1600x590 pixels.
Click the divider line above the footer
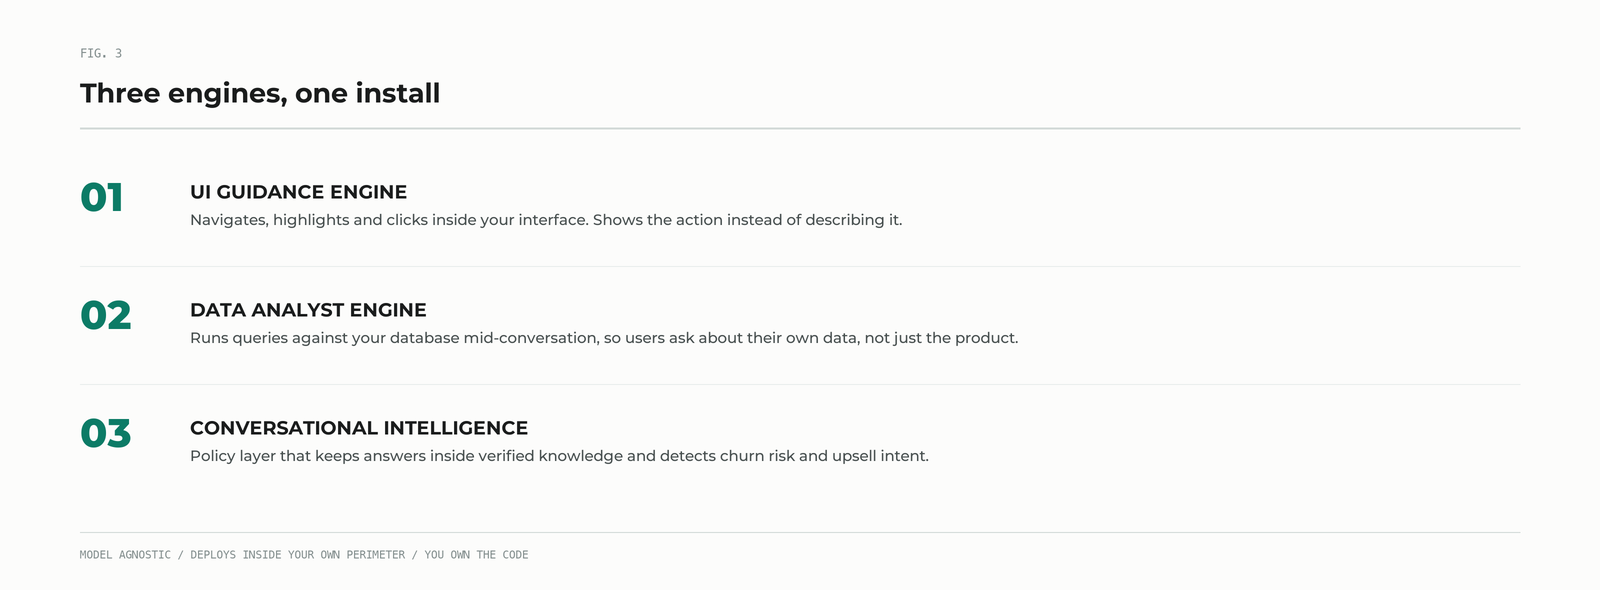(800, 532)
